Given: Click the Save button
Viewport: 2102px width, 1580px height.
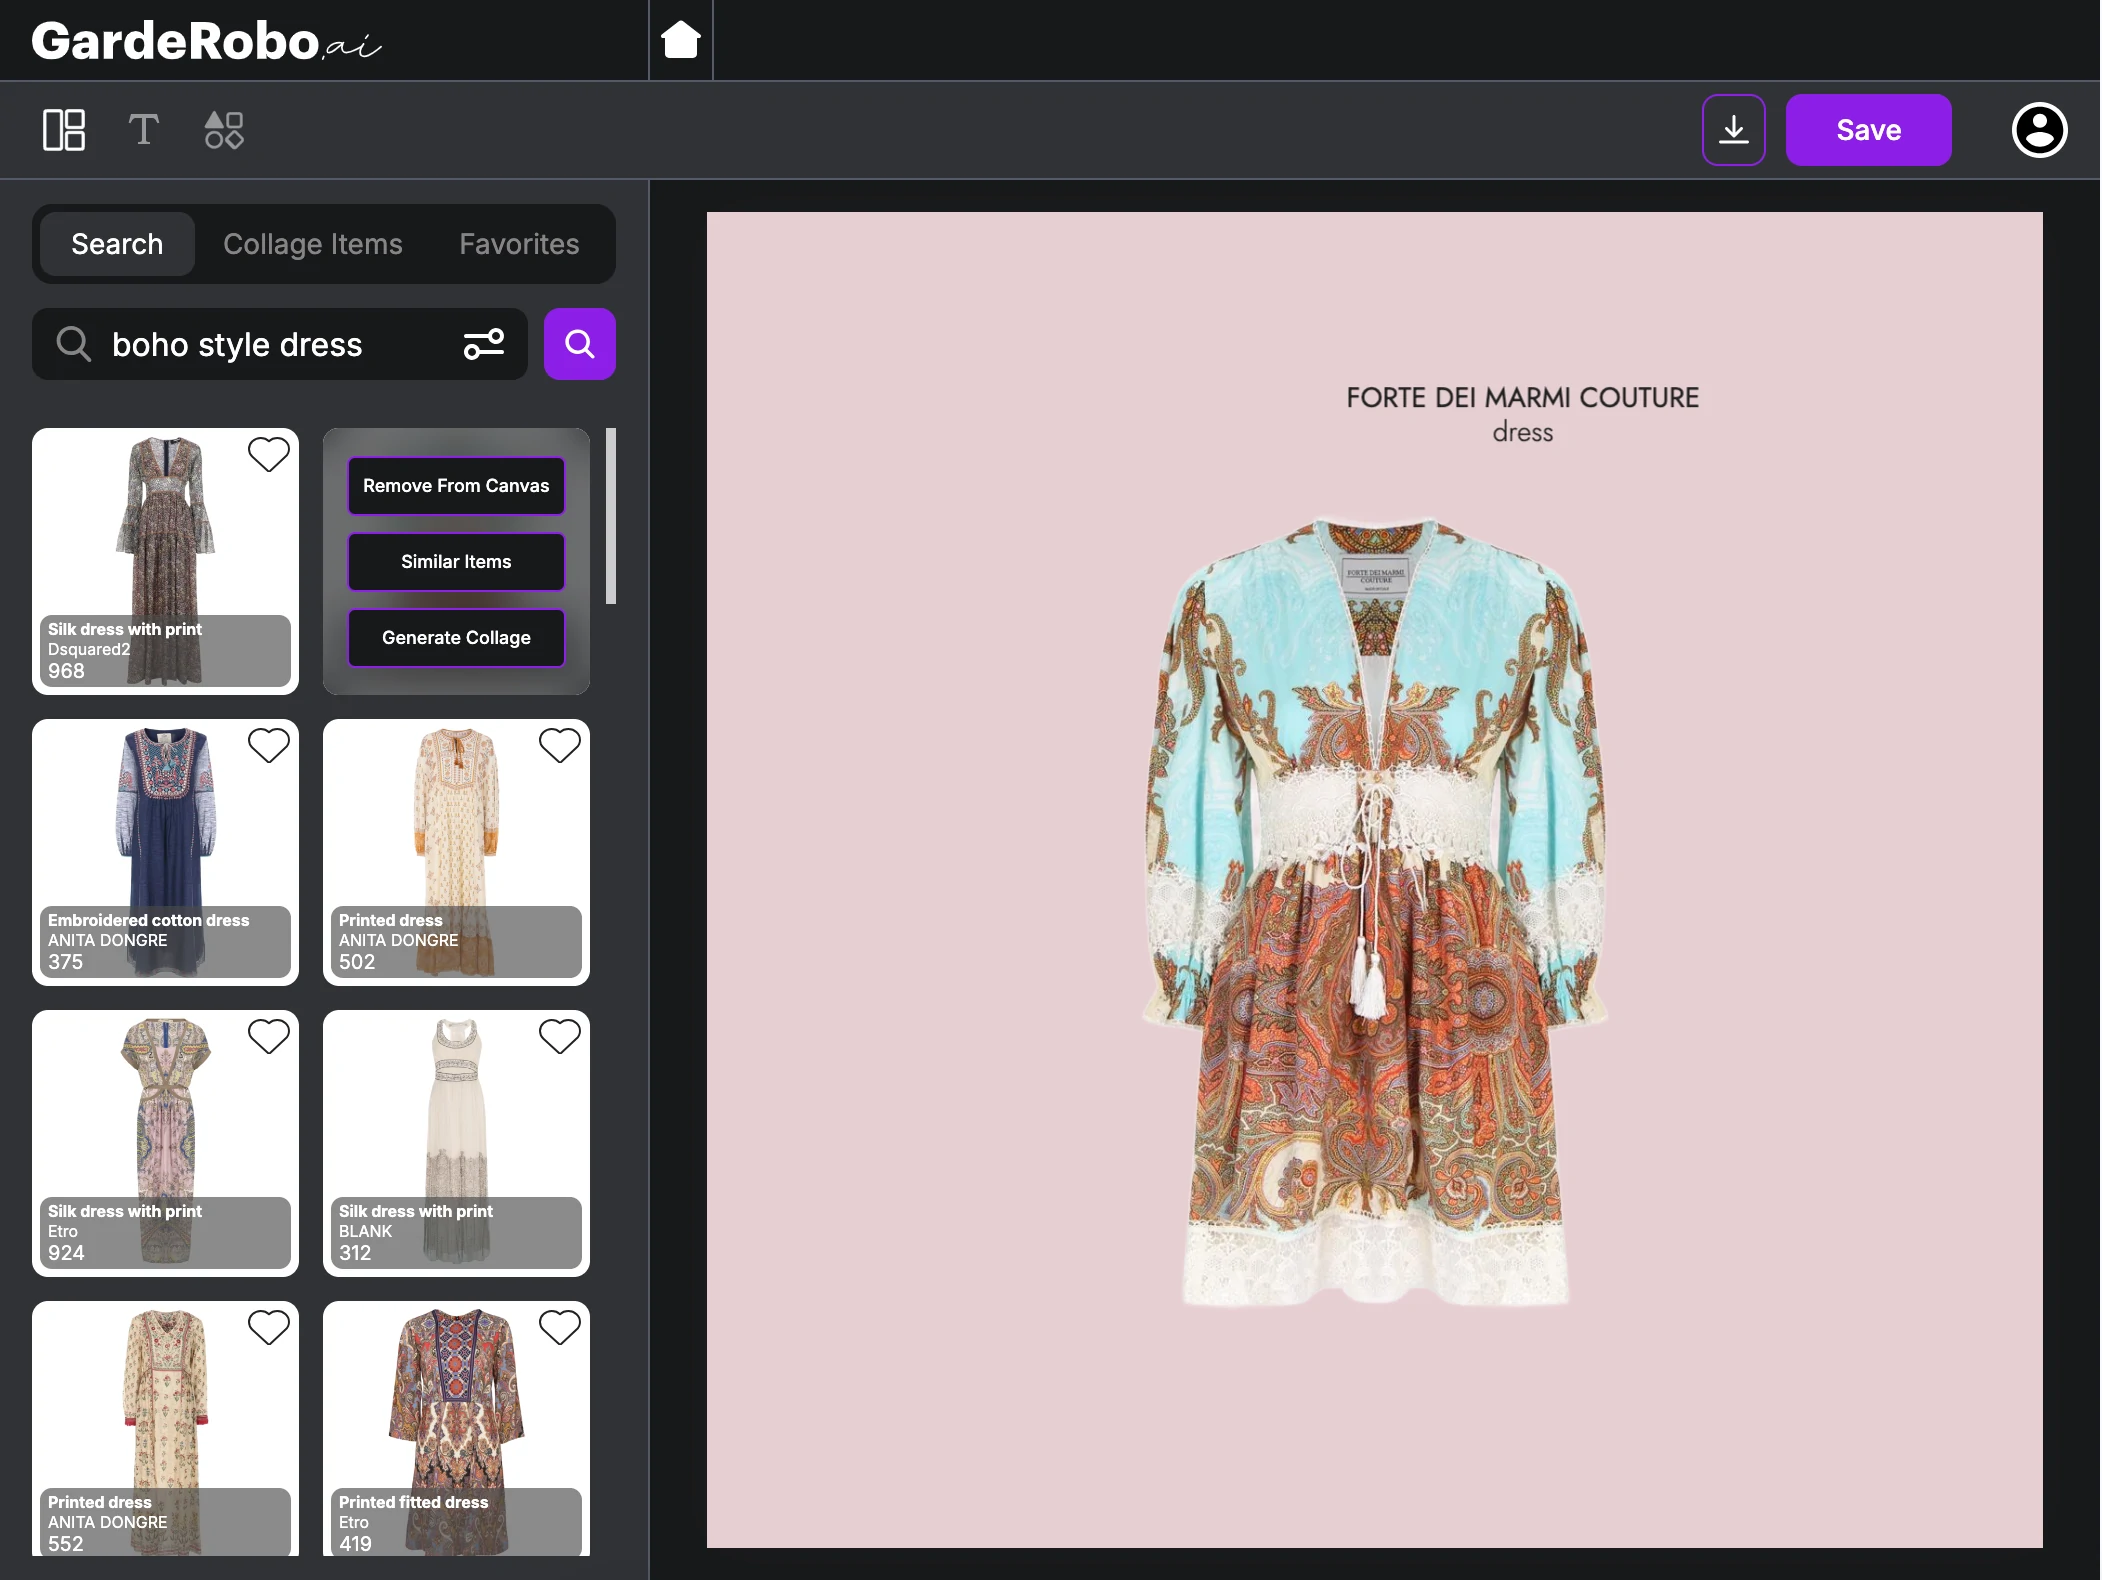Looking at the screenshot, I should [x=1869, y=130].
